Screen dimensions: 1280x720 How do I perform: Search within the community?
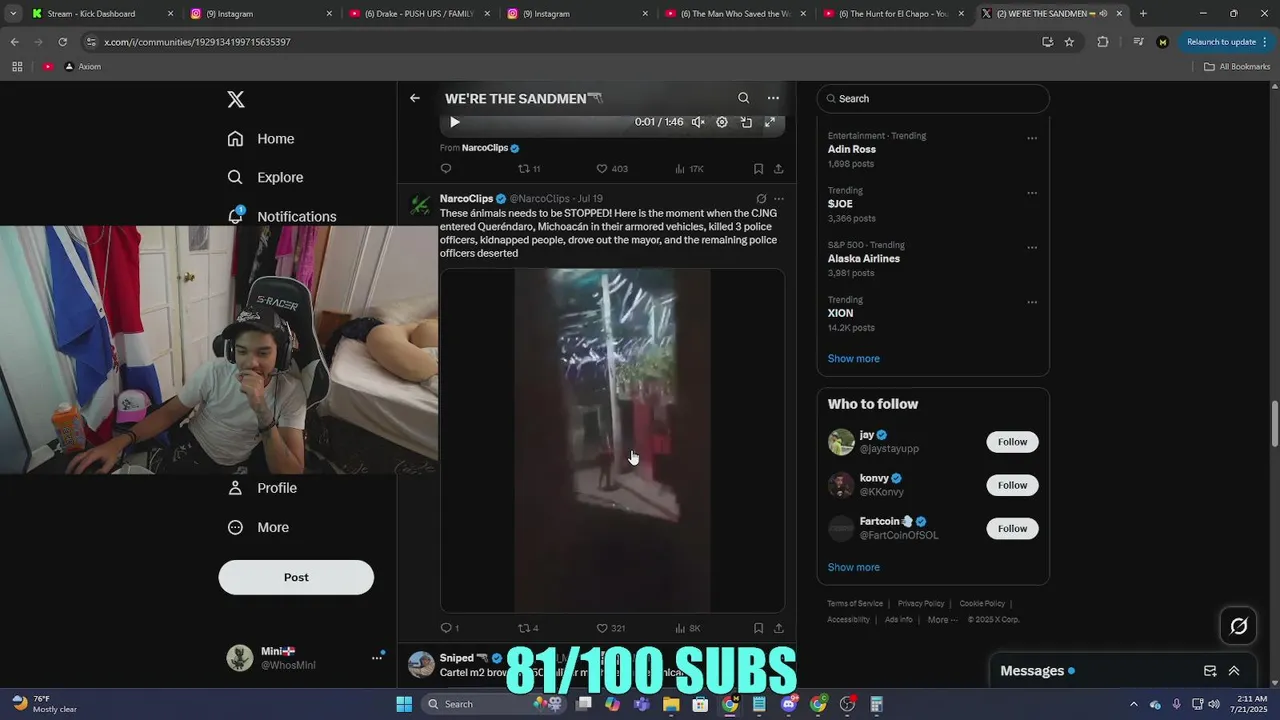point(743,98)
